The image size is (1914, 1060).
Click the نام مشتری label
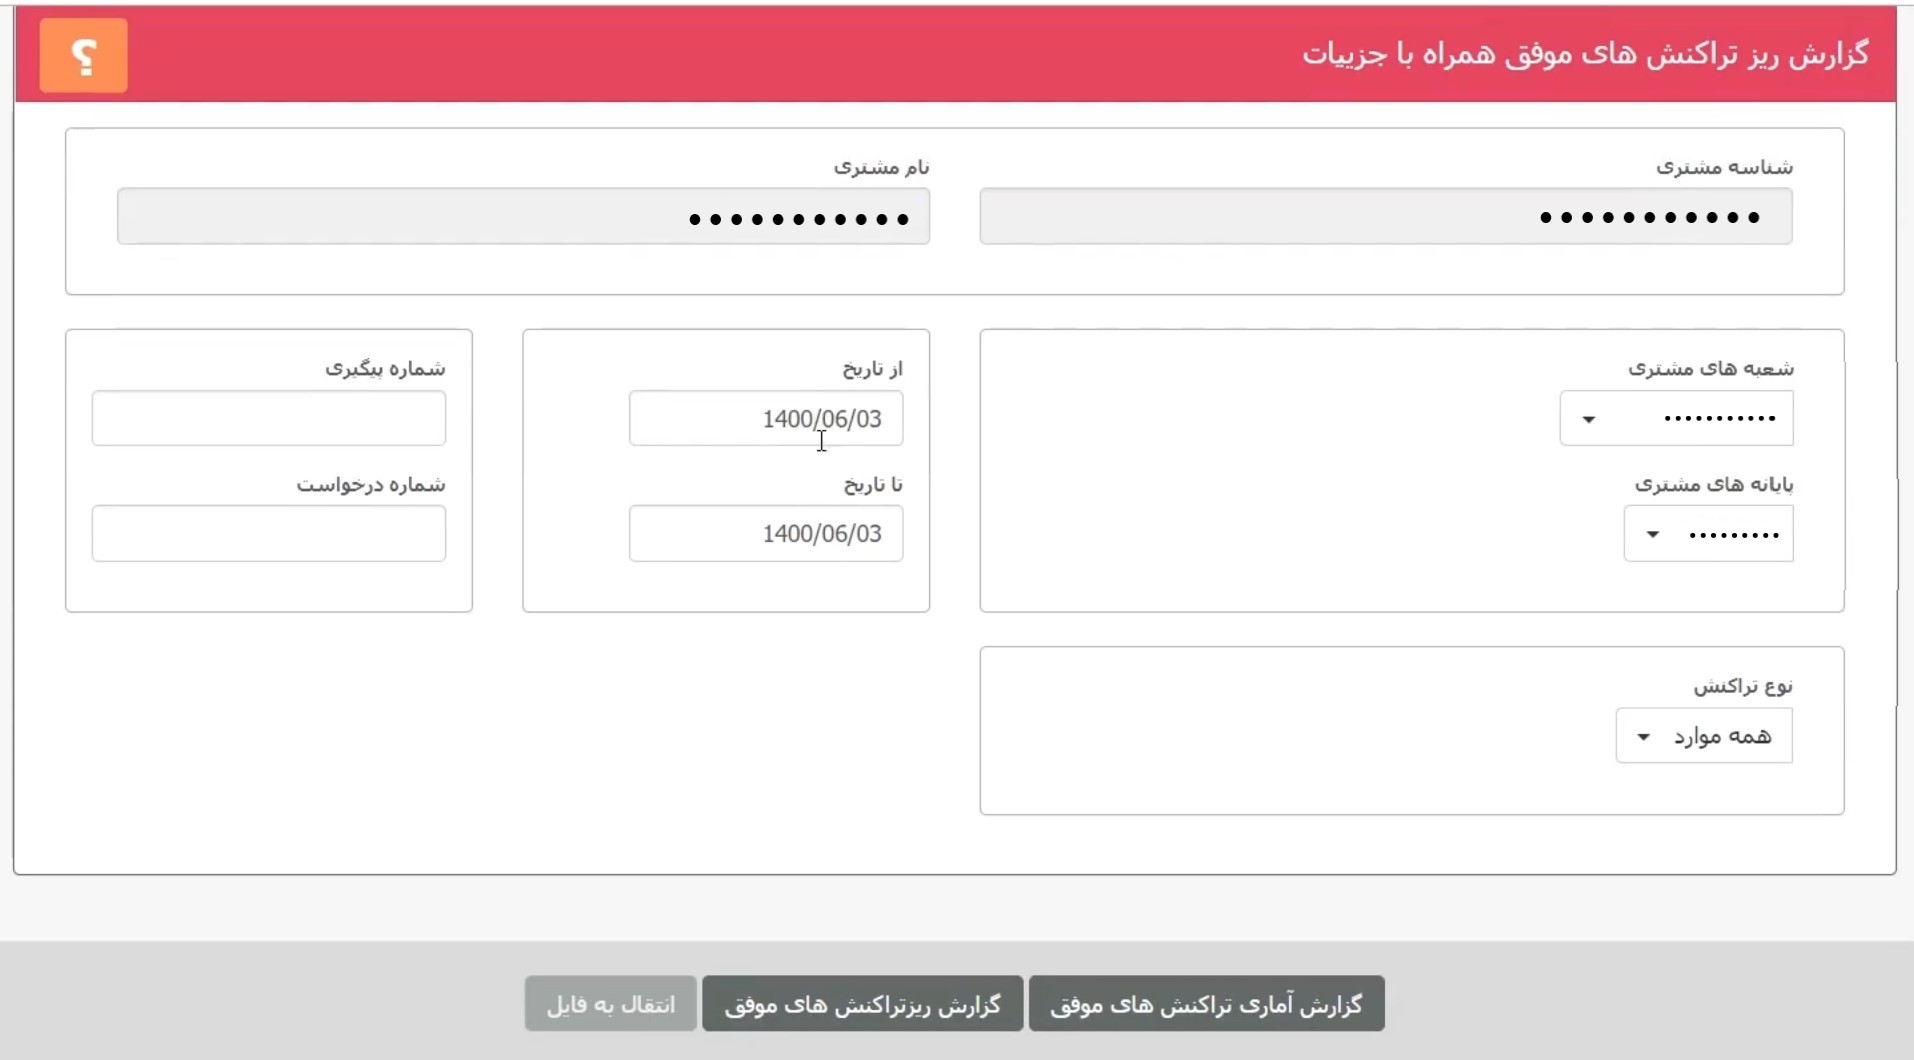(x=882, y=167)
